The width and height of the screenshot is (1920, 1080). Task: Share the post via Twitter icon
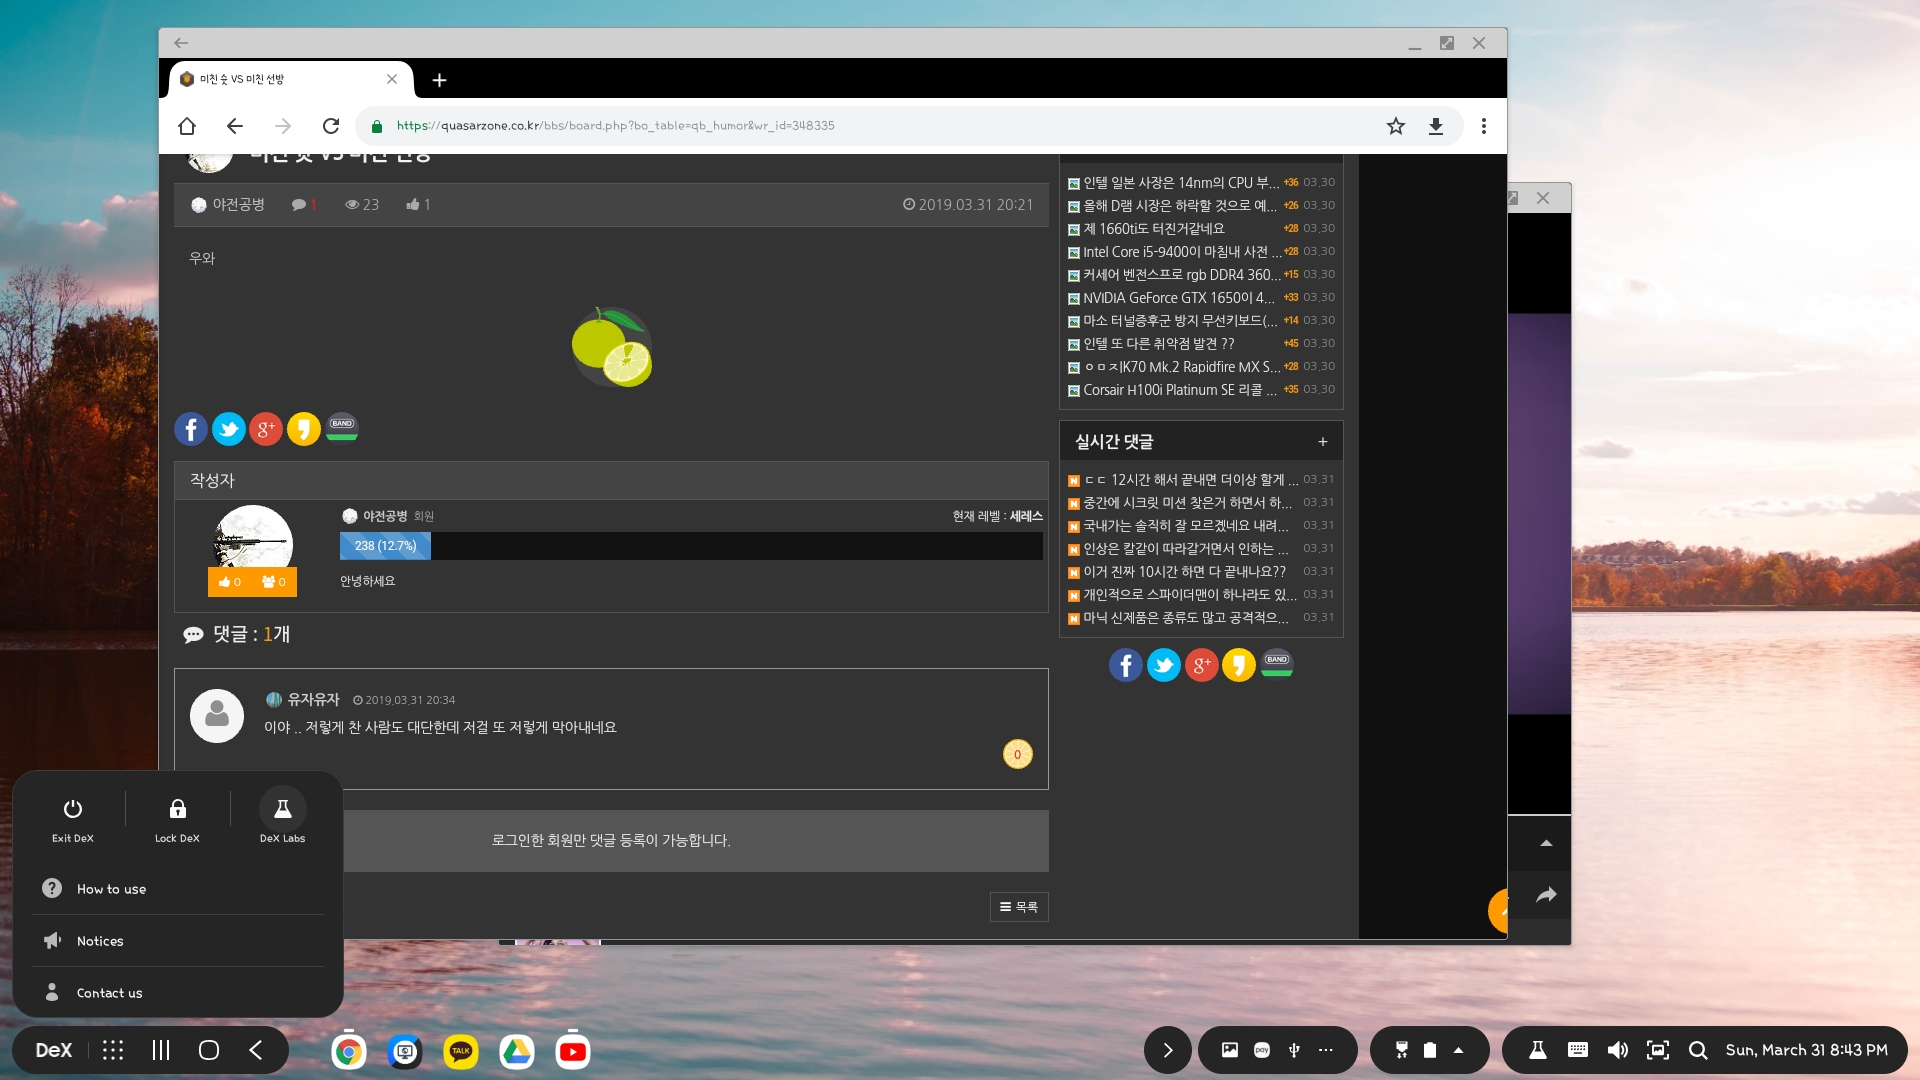228,429
